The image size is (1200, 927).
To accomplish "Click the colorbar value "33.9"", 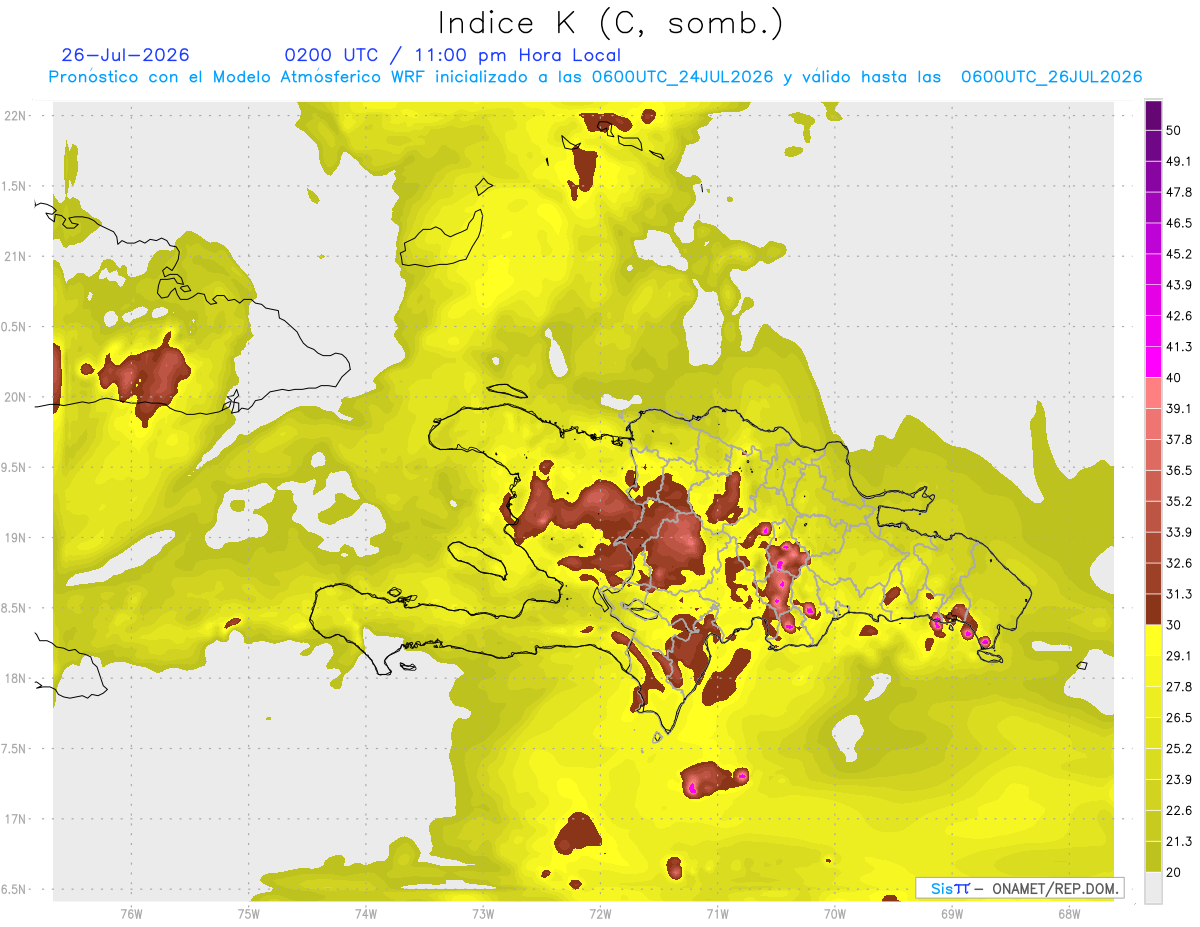I will (x=1179, y=532).
